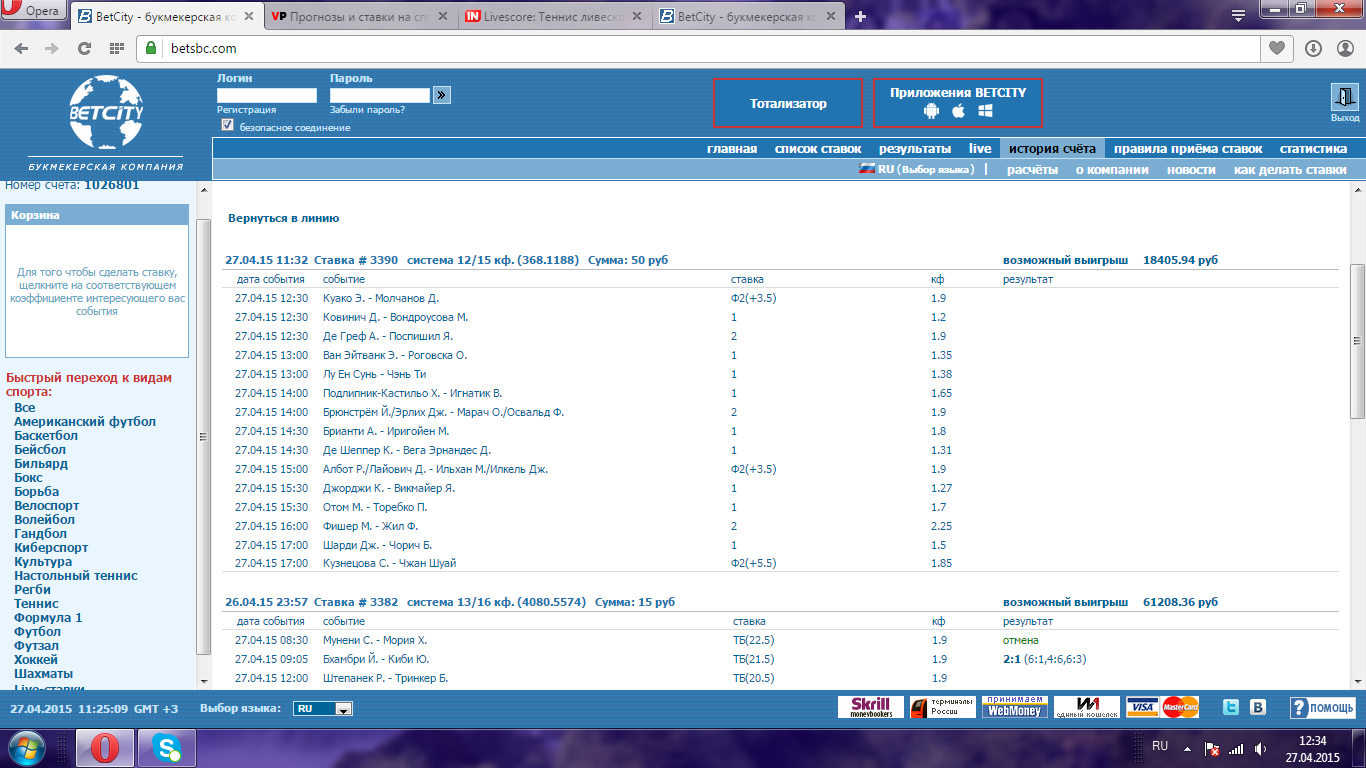Image resolution: width=1366 pixels, height=768 pixels.
Task: Switch to the VP Прогнозы и ставки tab
Action: [x=360, y=16]
